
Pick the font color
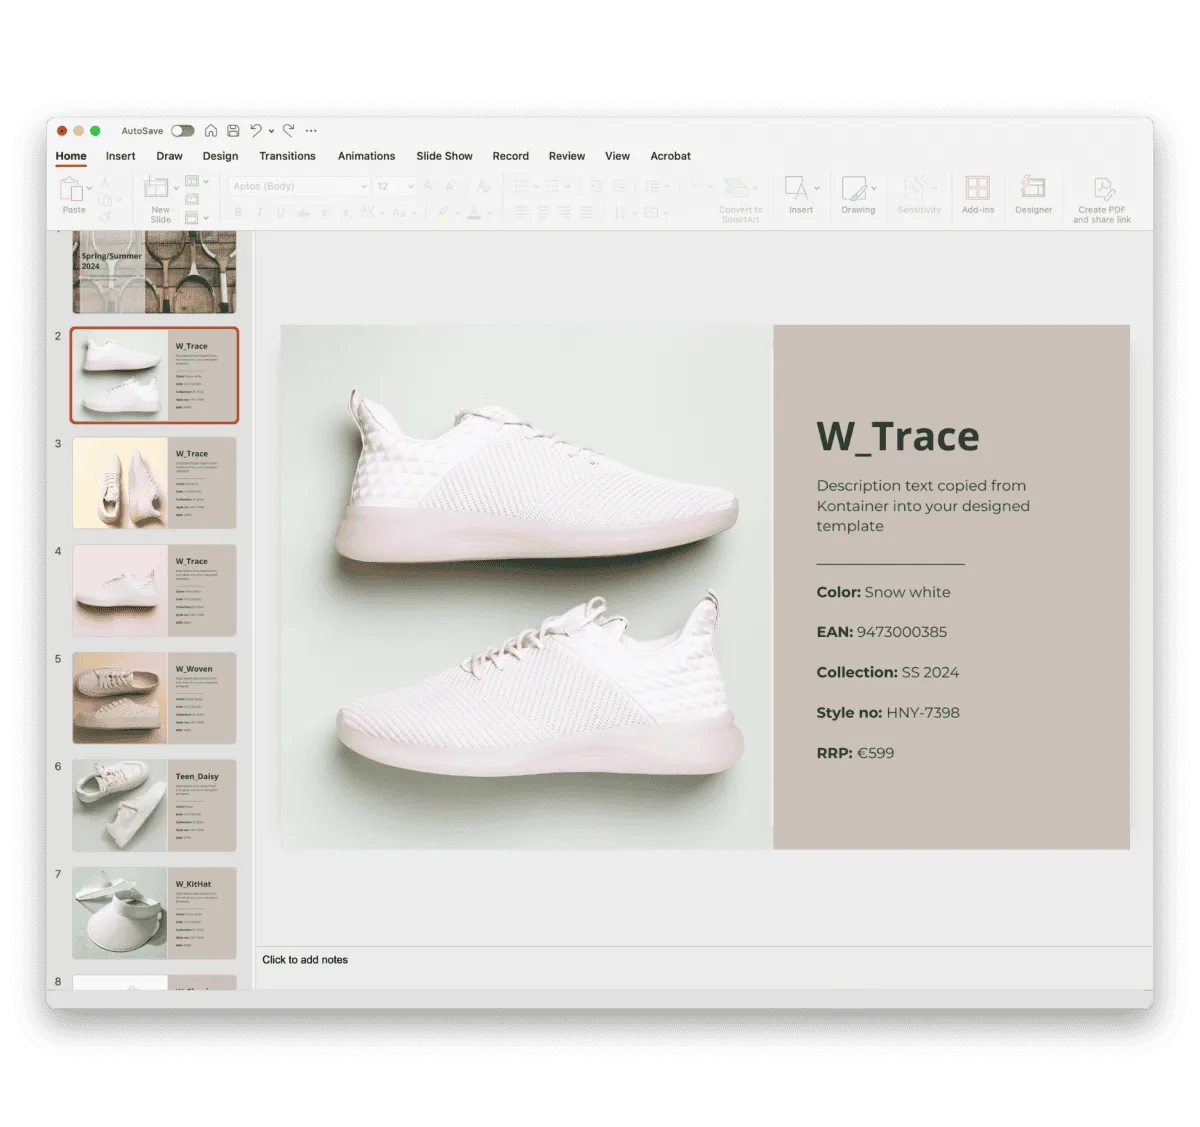click(474, 213)
